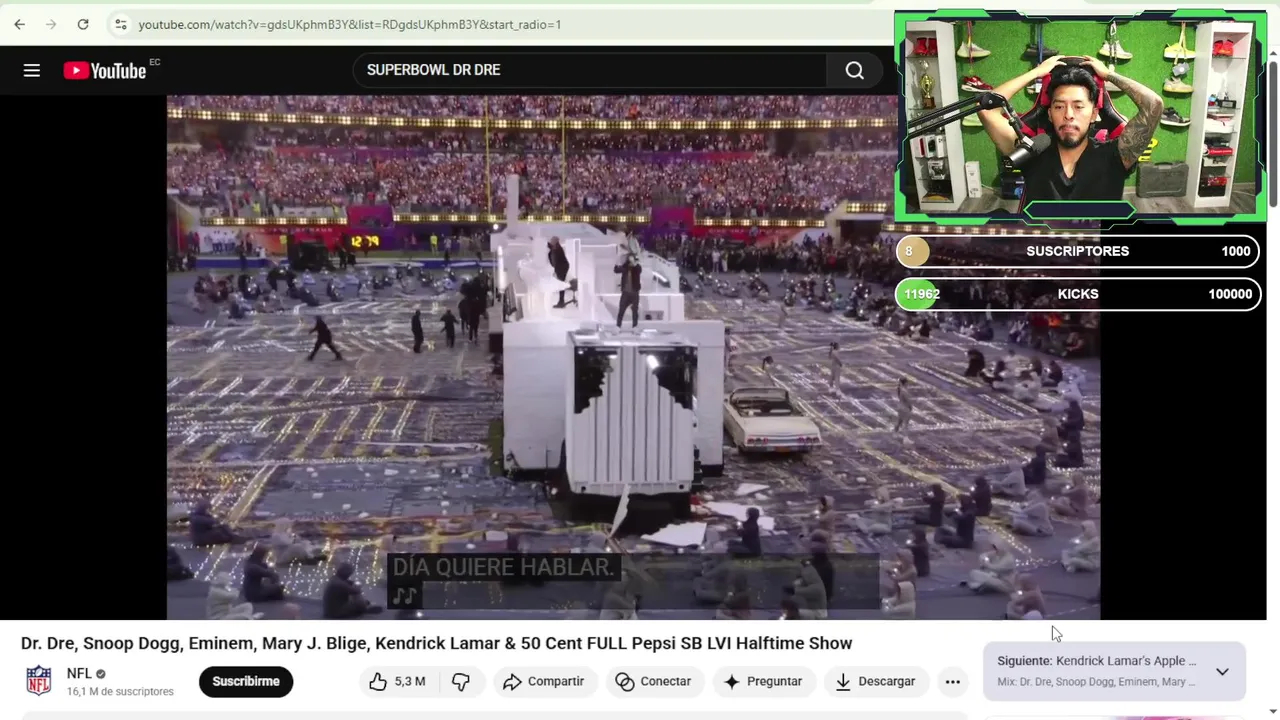The image size is (1280, 720).
Task: Go back using the browser back arrow
Action: (x=19, y=24)
